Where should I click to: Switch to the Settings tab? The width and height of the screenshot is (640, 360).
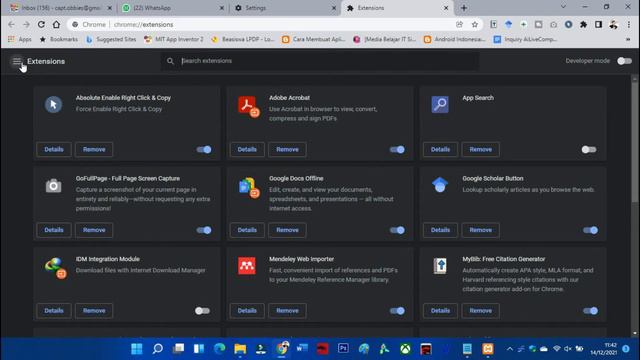coord(286,8)
